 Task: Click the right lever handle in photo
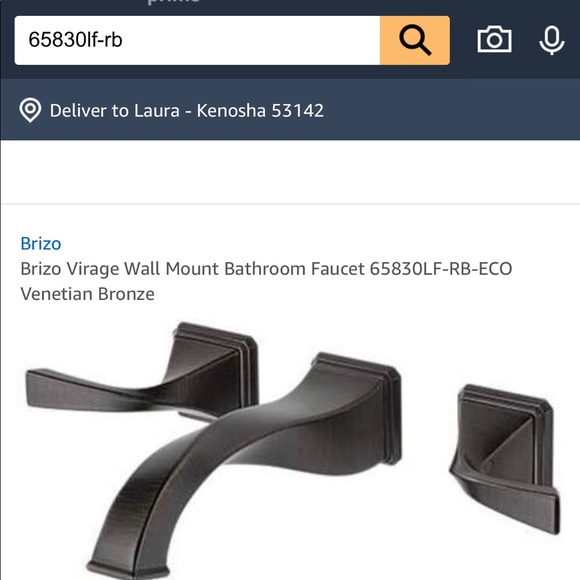505,459
